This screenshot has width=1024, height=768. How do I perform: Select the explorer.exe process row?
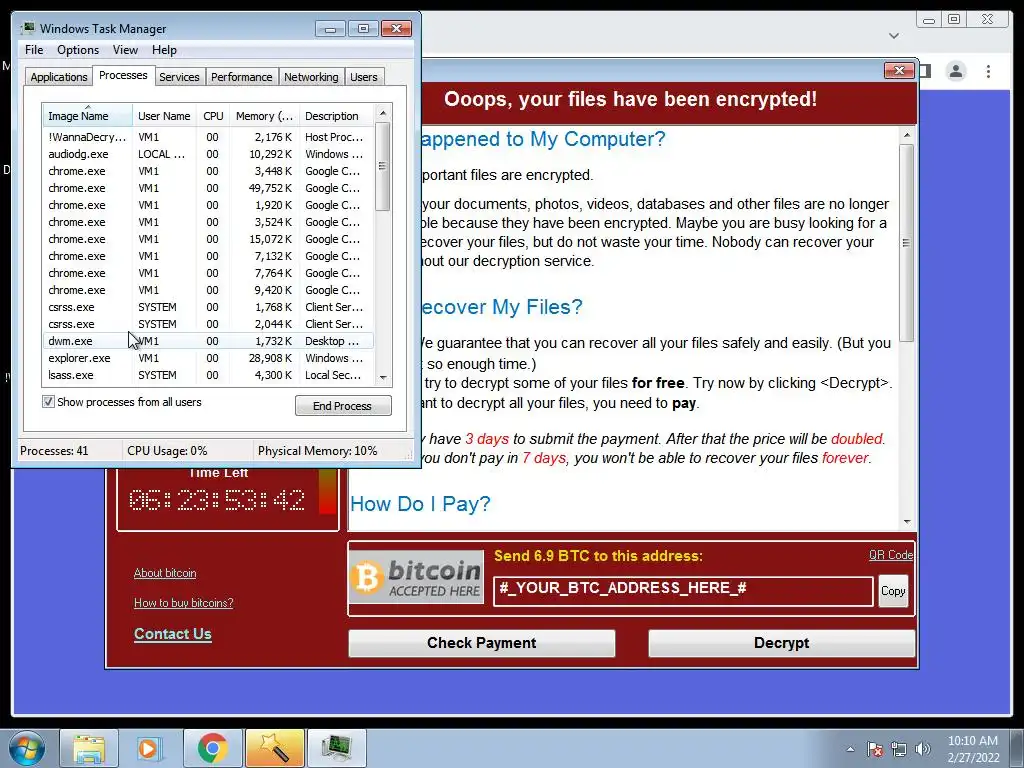(x=208, y=358)
